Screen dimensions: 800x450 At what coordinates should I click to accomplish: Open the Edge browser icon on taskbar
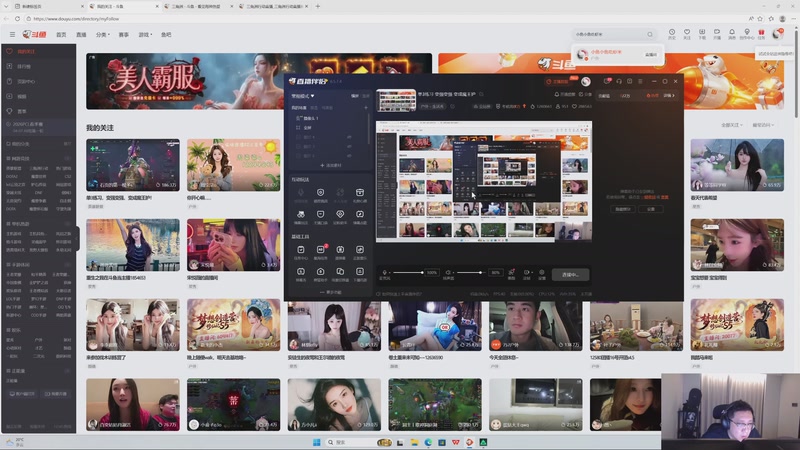click(x=428, y=442)
